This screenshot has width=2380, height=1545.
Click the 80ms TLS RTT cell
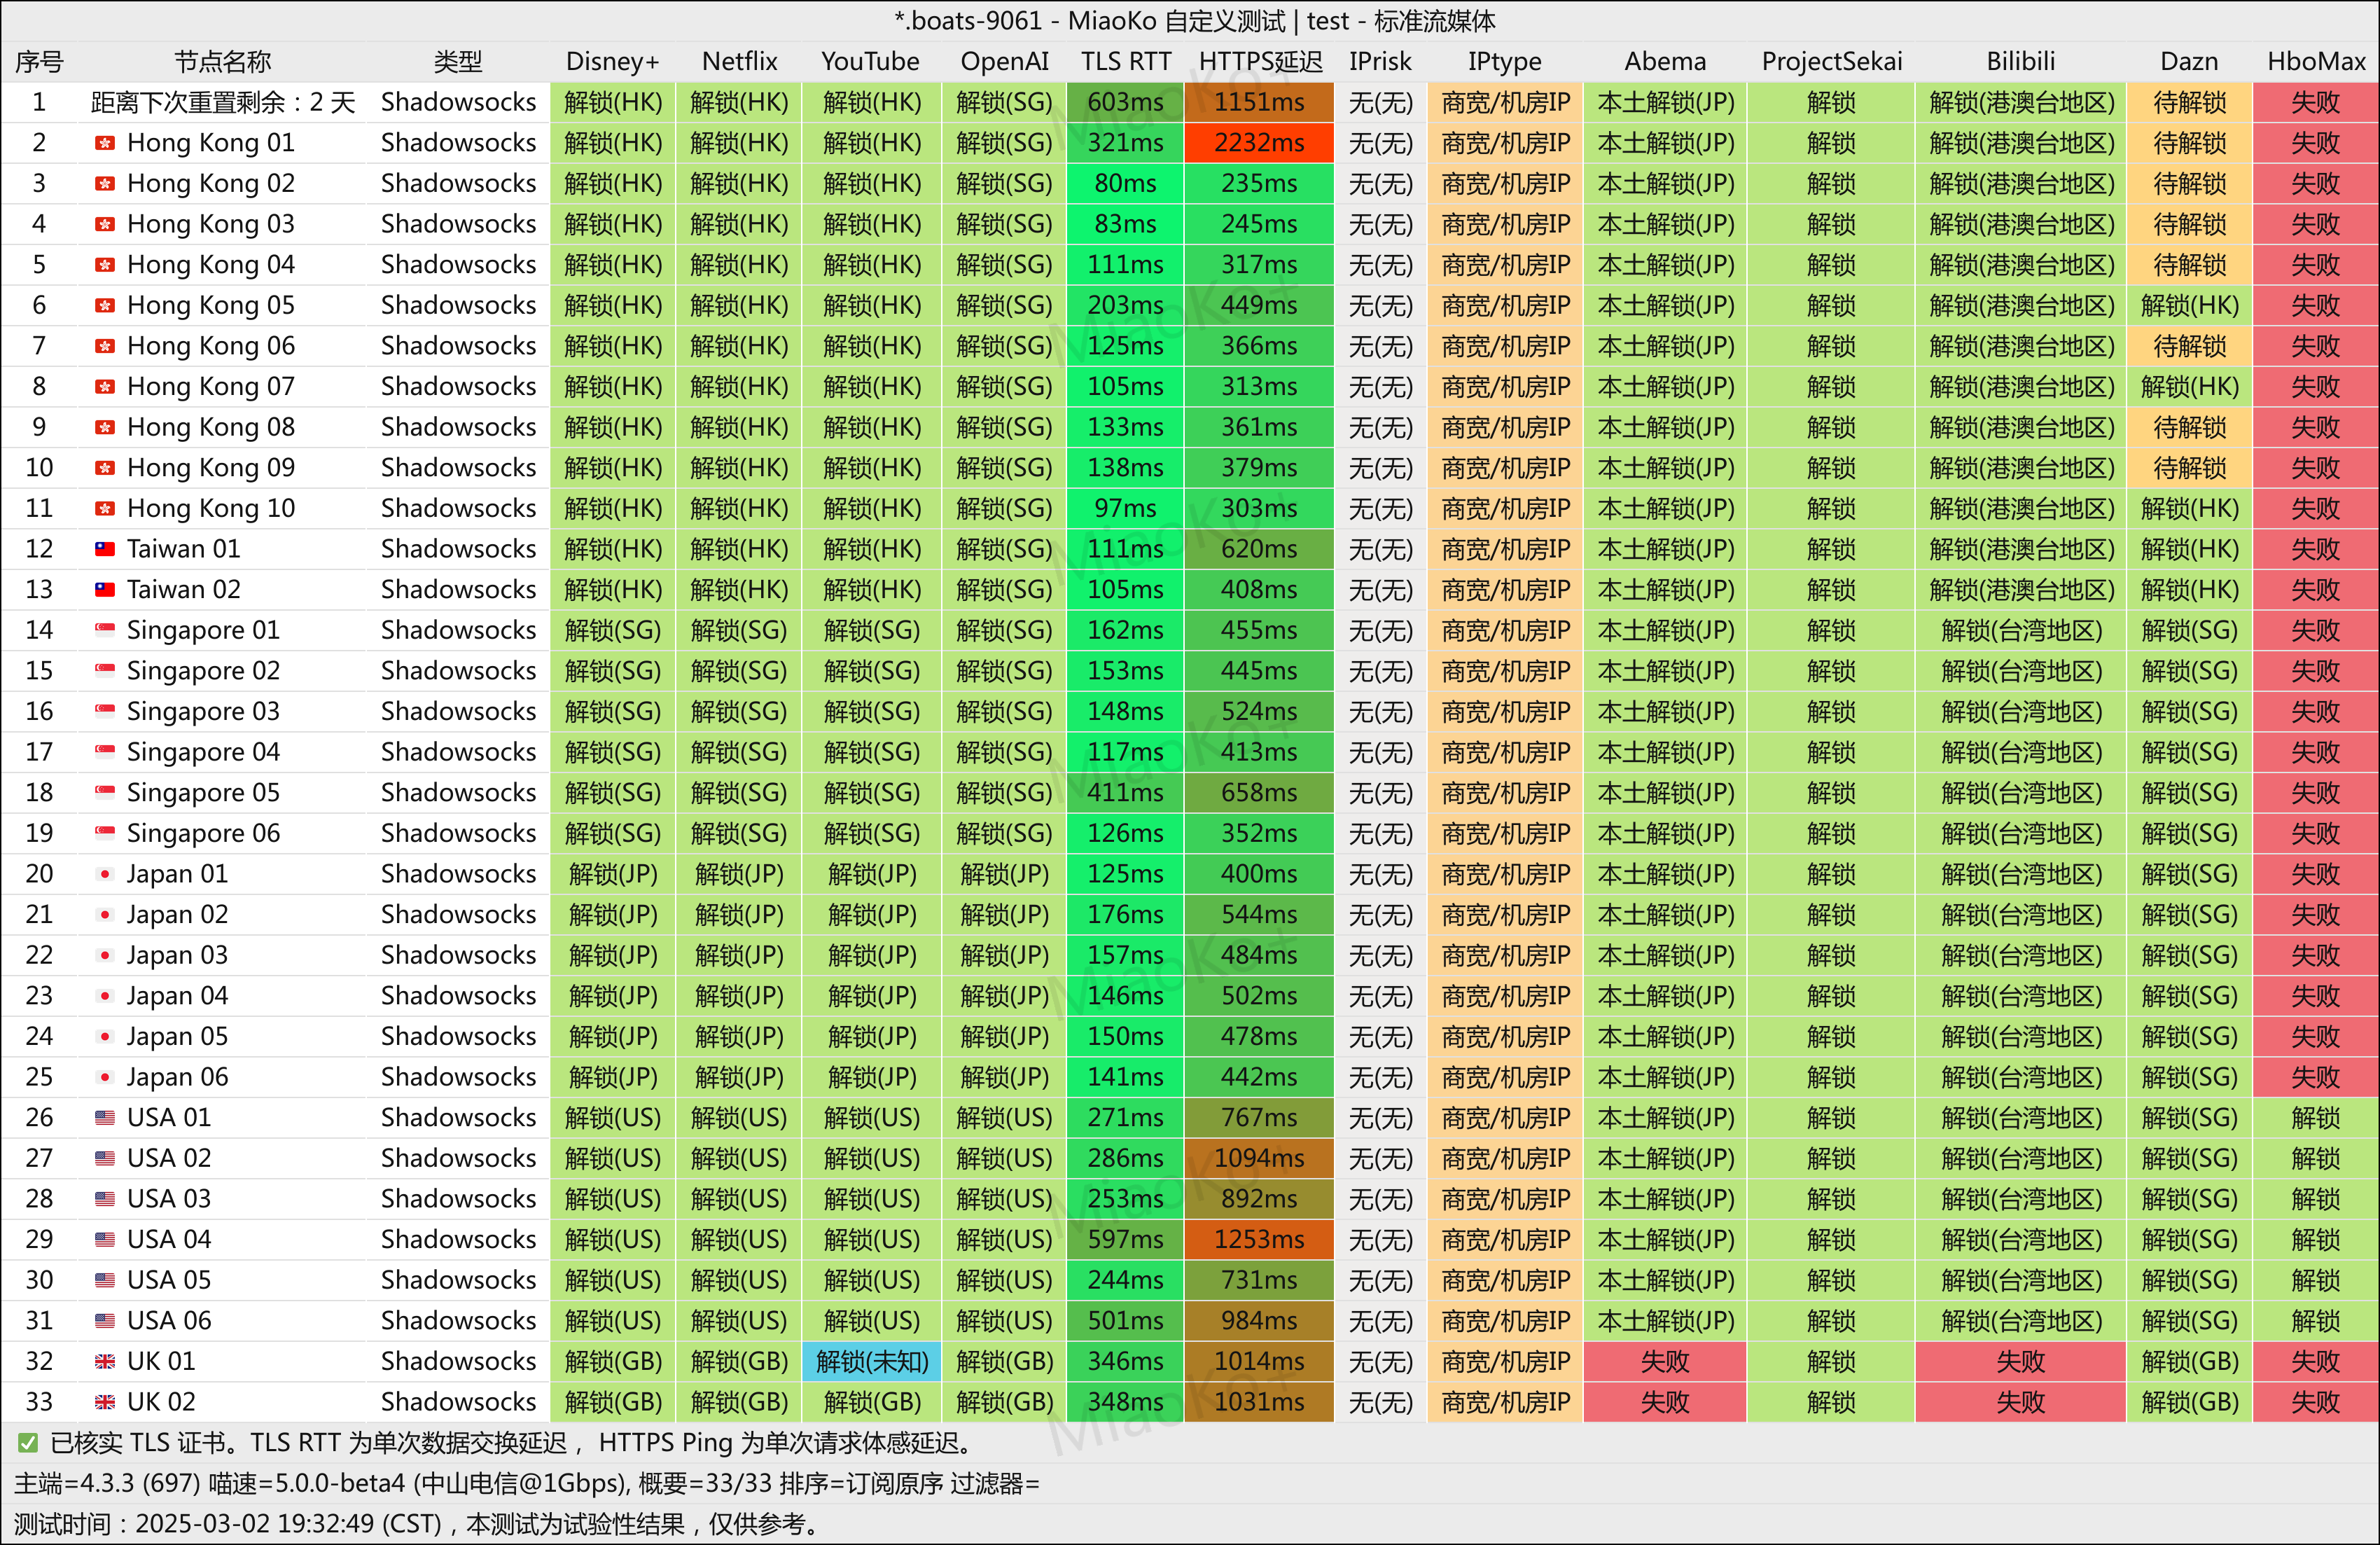coord(1125,183)
